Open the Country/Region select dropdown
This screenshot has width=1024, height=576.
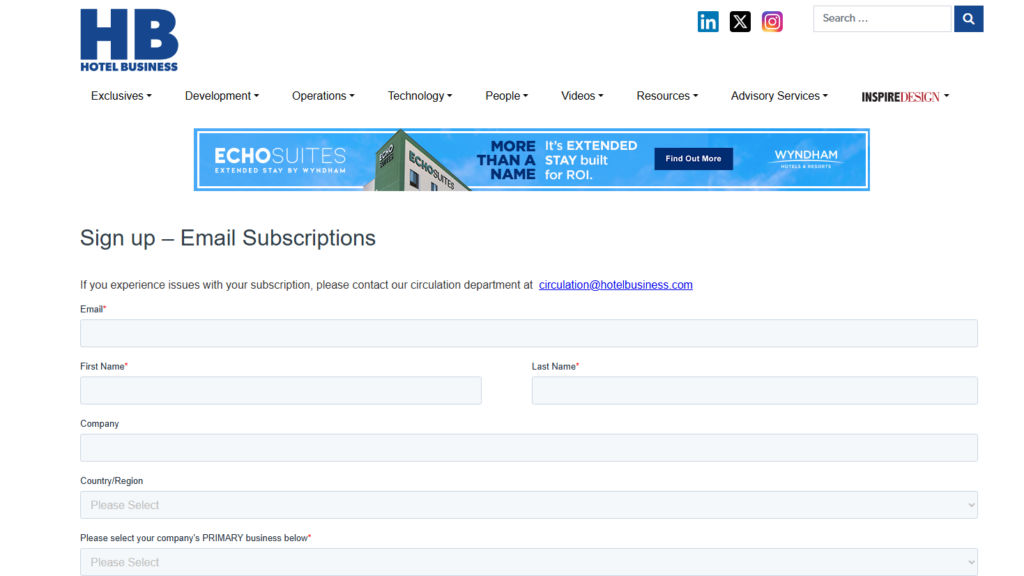click(x=529, y=505)
